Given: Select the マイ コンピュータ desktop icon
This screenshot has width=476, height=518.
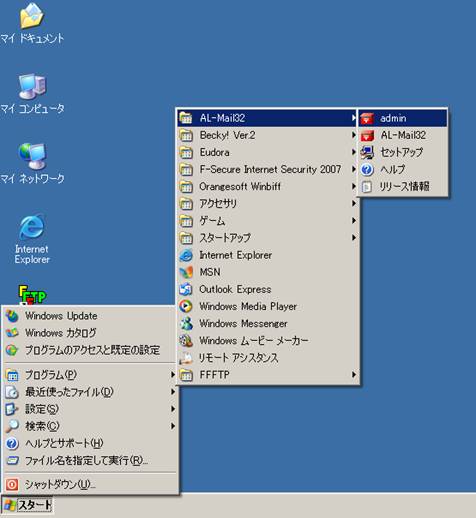Looking at the screenshot, I should point(32,94).
